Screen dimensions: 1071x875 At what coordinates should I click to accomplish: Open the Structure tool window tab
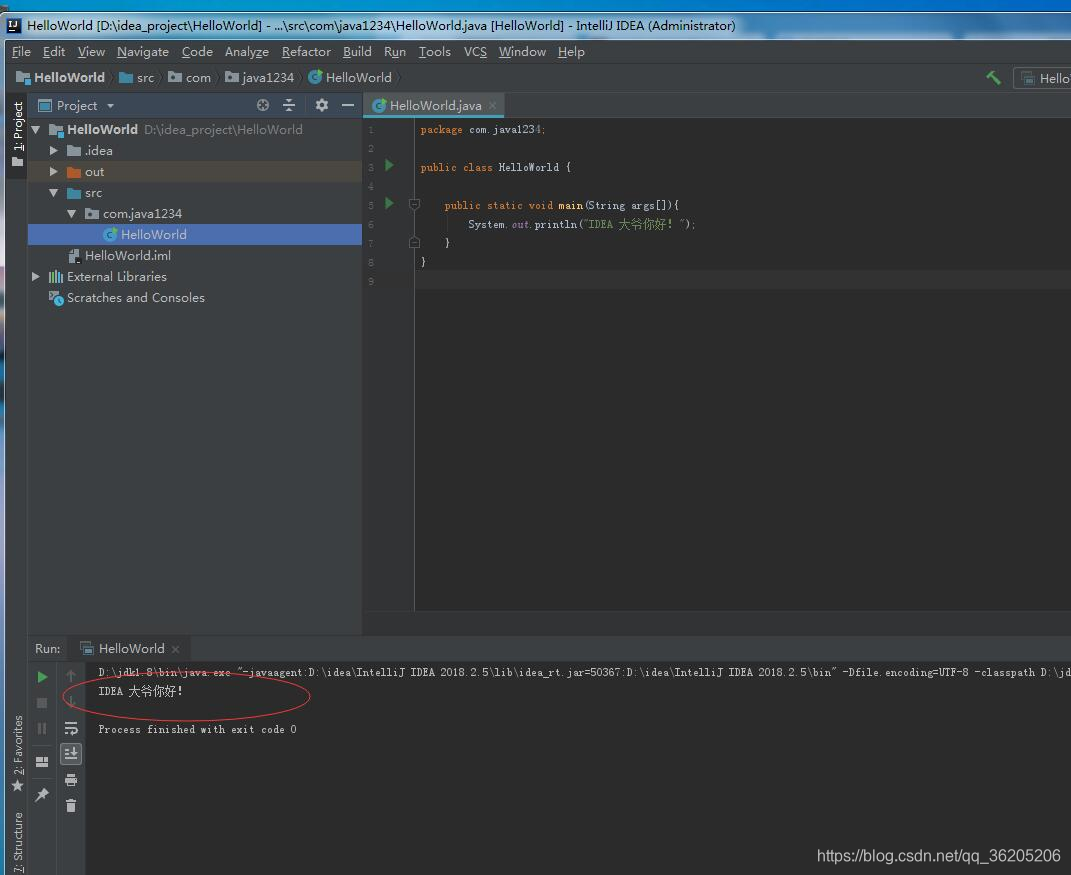[17, 842]
